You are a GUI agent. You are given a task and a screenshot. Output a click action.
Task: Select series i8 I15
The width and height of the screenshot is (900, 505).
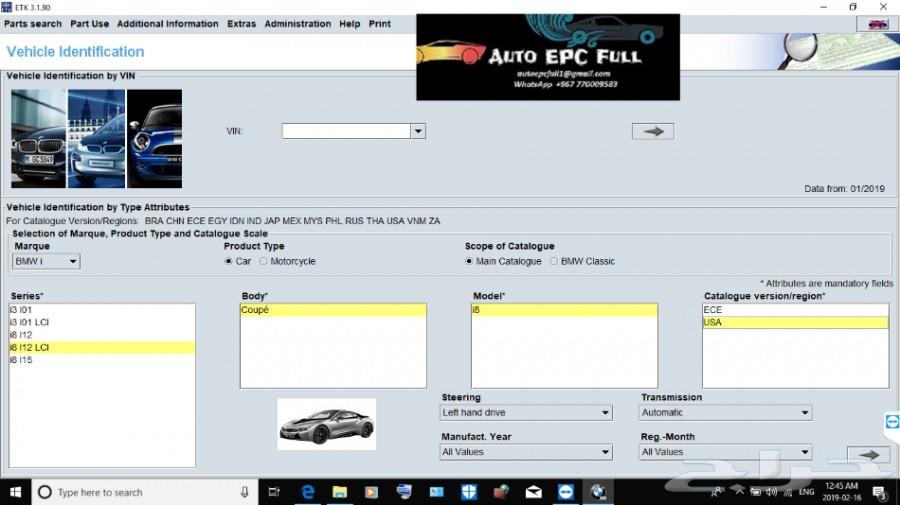click(x=102, y=360)
